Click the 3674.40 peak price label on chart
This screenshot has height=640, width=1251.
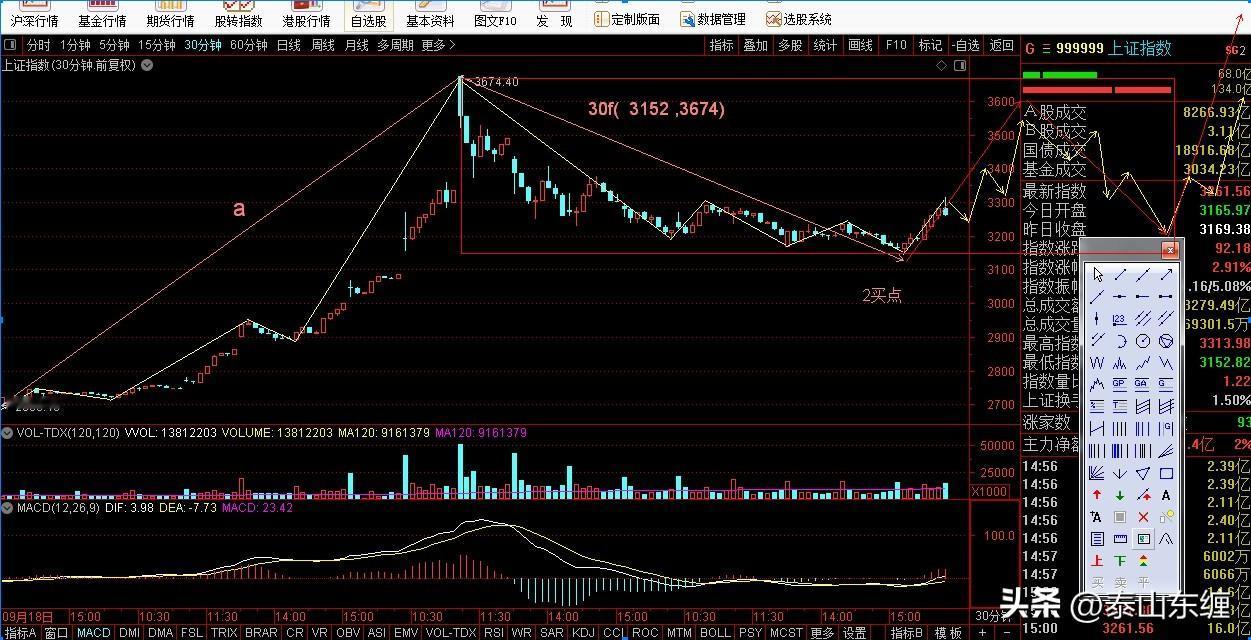(496, 82)
